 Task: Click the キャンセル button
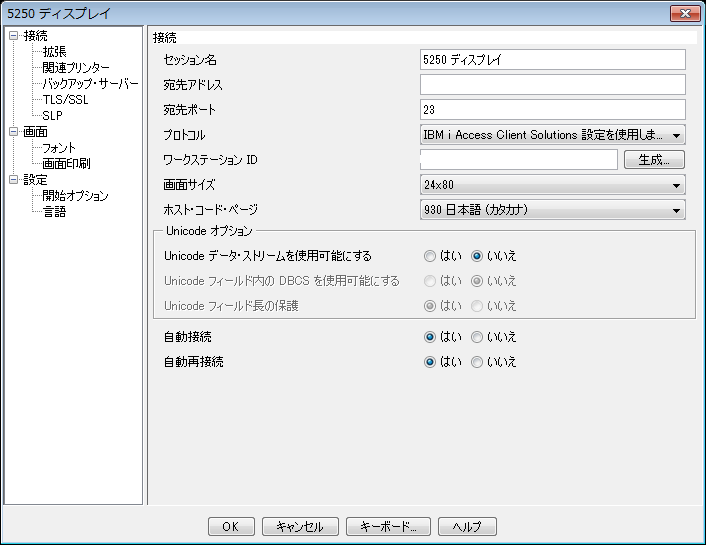(x=300, y=526)
